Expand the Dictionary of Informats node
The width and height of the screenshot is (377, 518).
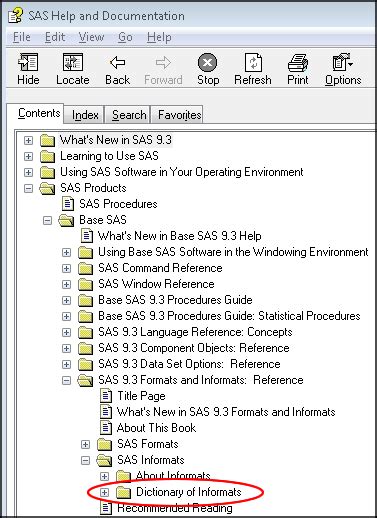(104, 492)
